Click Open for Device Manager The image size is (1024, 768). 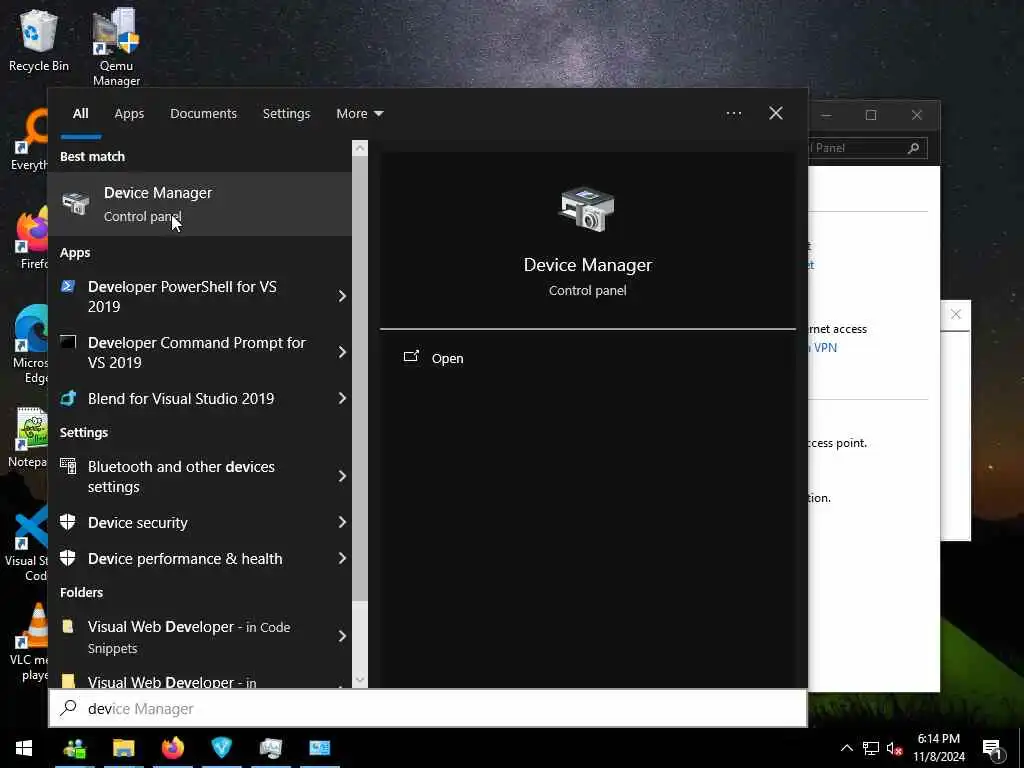[447, 358]
